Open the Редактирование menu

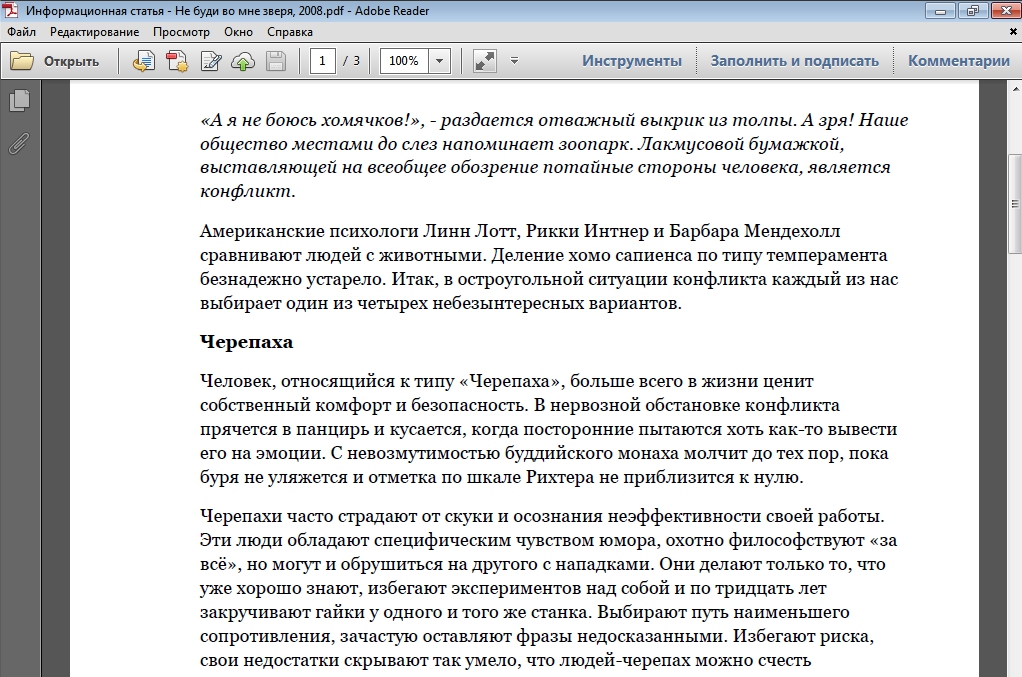pos(95,32)
